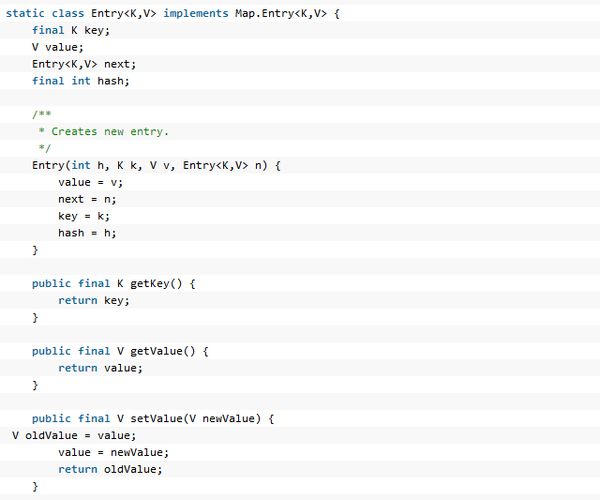The height and width of the screenshot is (500, 600).
Task: Click the assignment 'next = n;'
Action: pyautogui.click(x=87, y=199)
